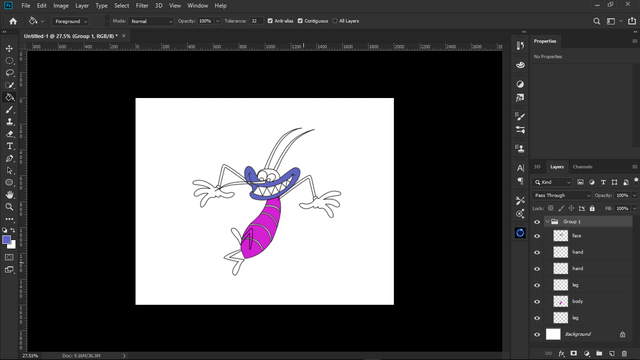Select the Move tool

(9, 49)
